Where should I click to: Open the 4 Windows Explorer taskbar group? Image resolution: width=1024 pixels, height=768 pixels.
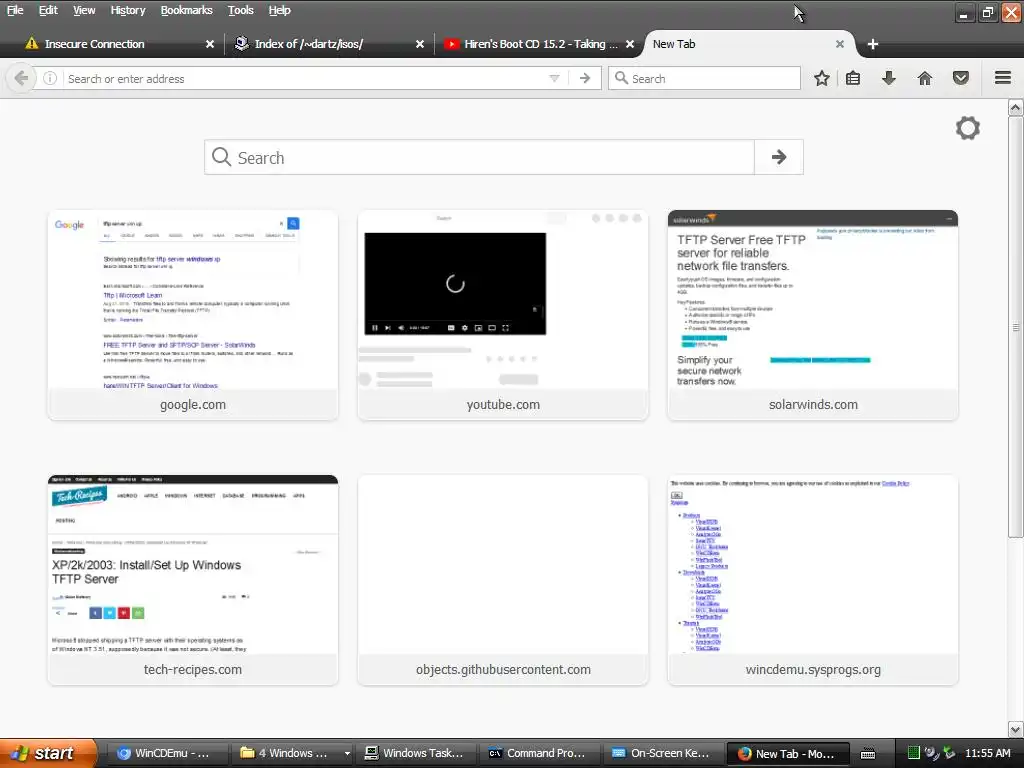[x=294, y=753]
